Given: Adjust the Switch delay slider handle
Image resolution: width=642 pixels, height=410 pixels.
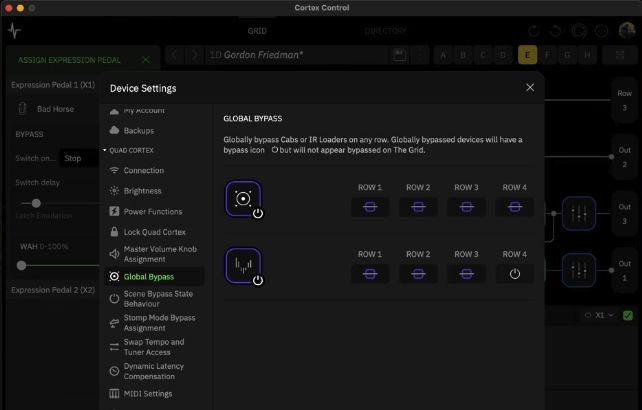Looking at the screenshot, I should click(36, 203).
